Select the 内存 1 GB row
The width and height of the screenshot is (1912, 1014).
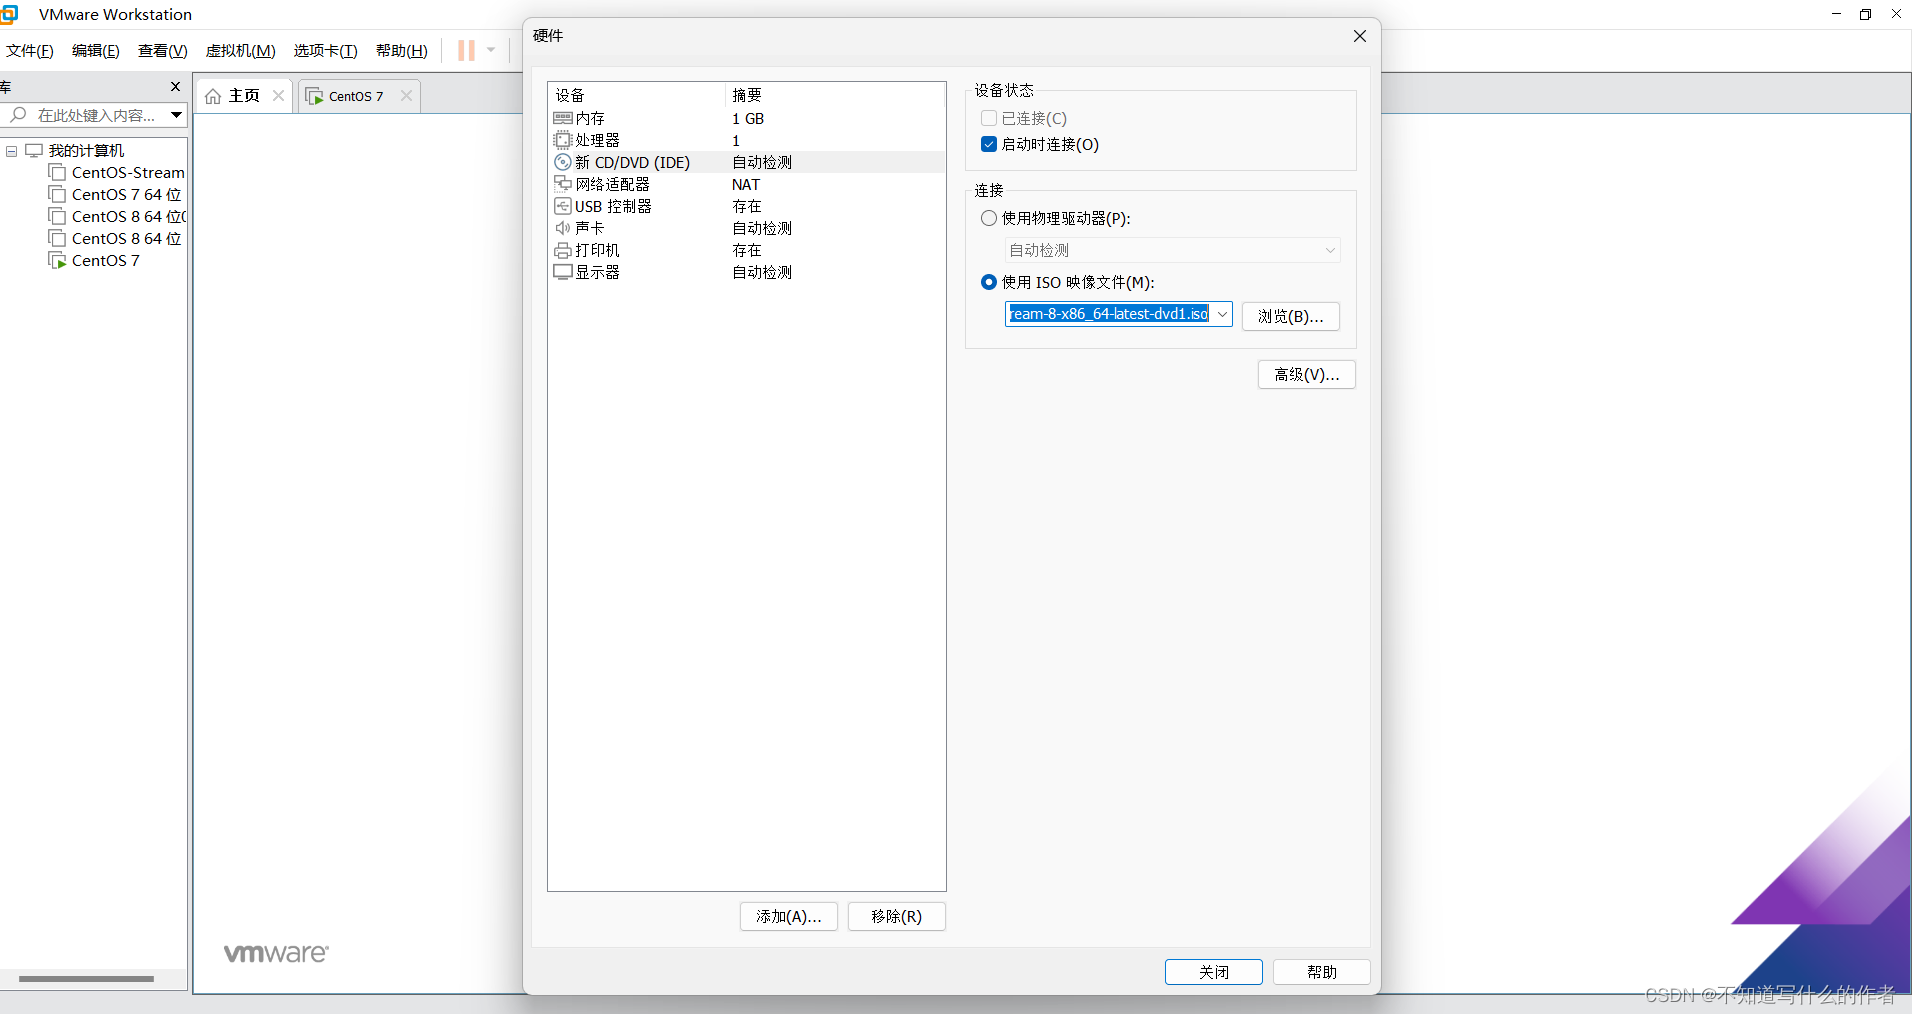[746, 118]
